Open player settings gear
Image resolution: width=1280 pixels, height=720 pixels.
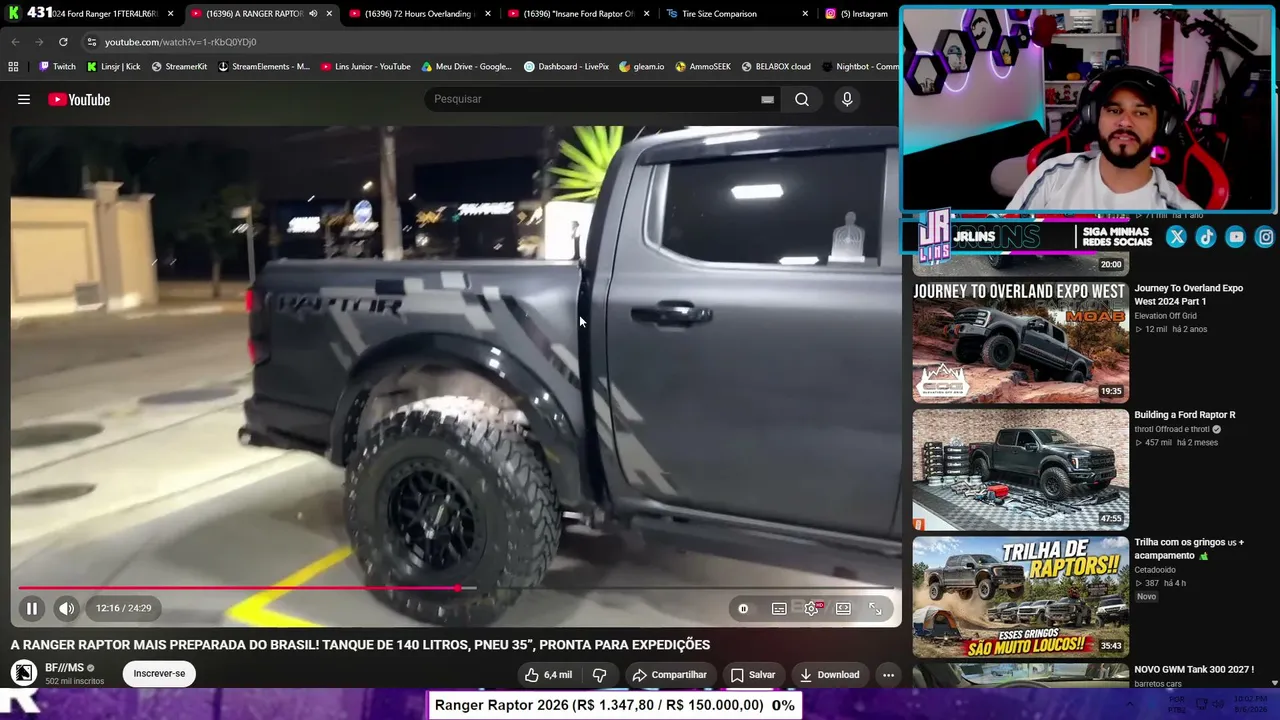(x=812, y=608)
